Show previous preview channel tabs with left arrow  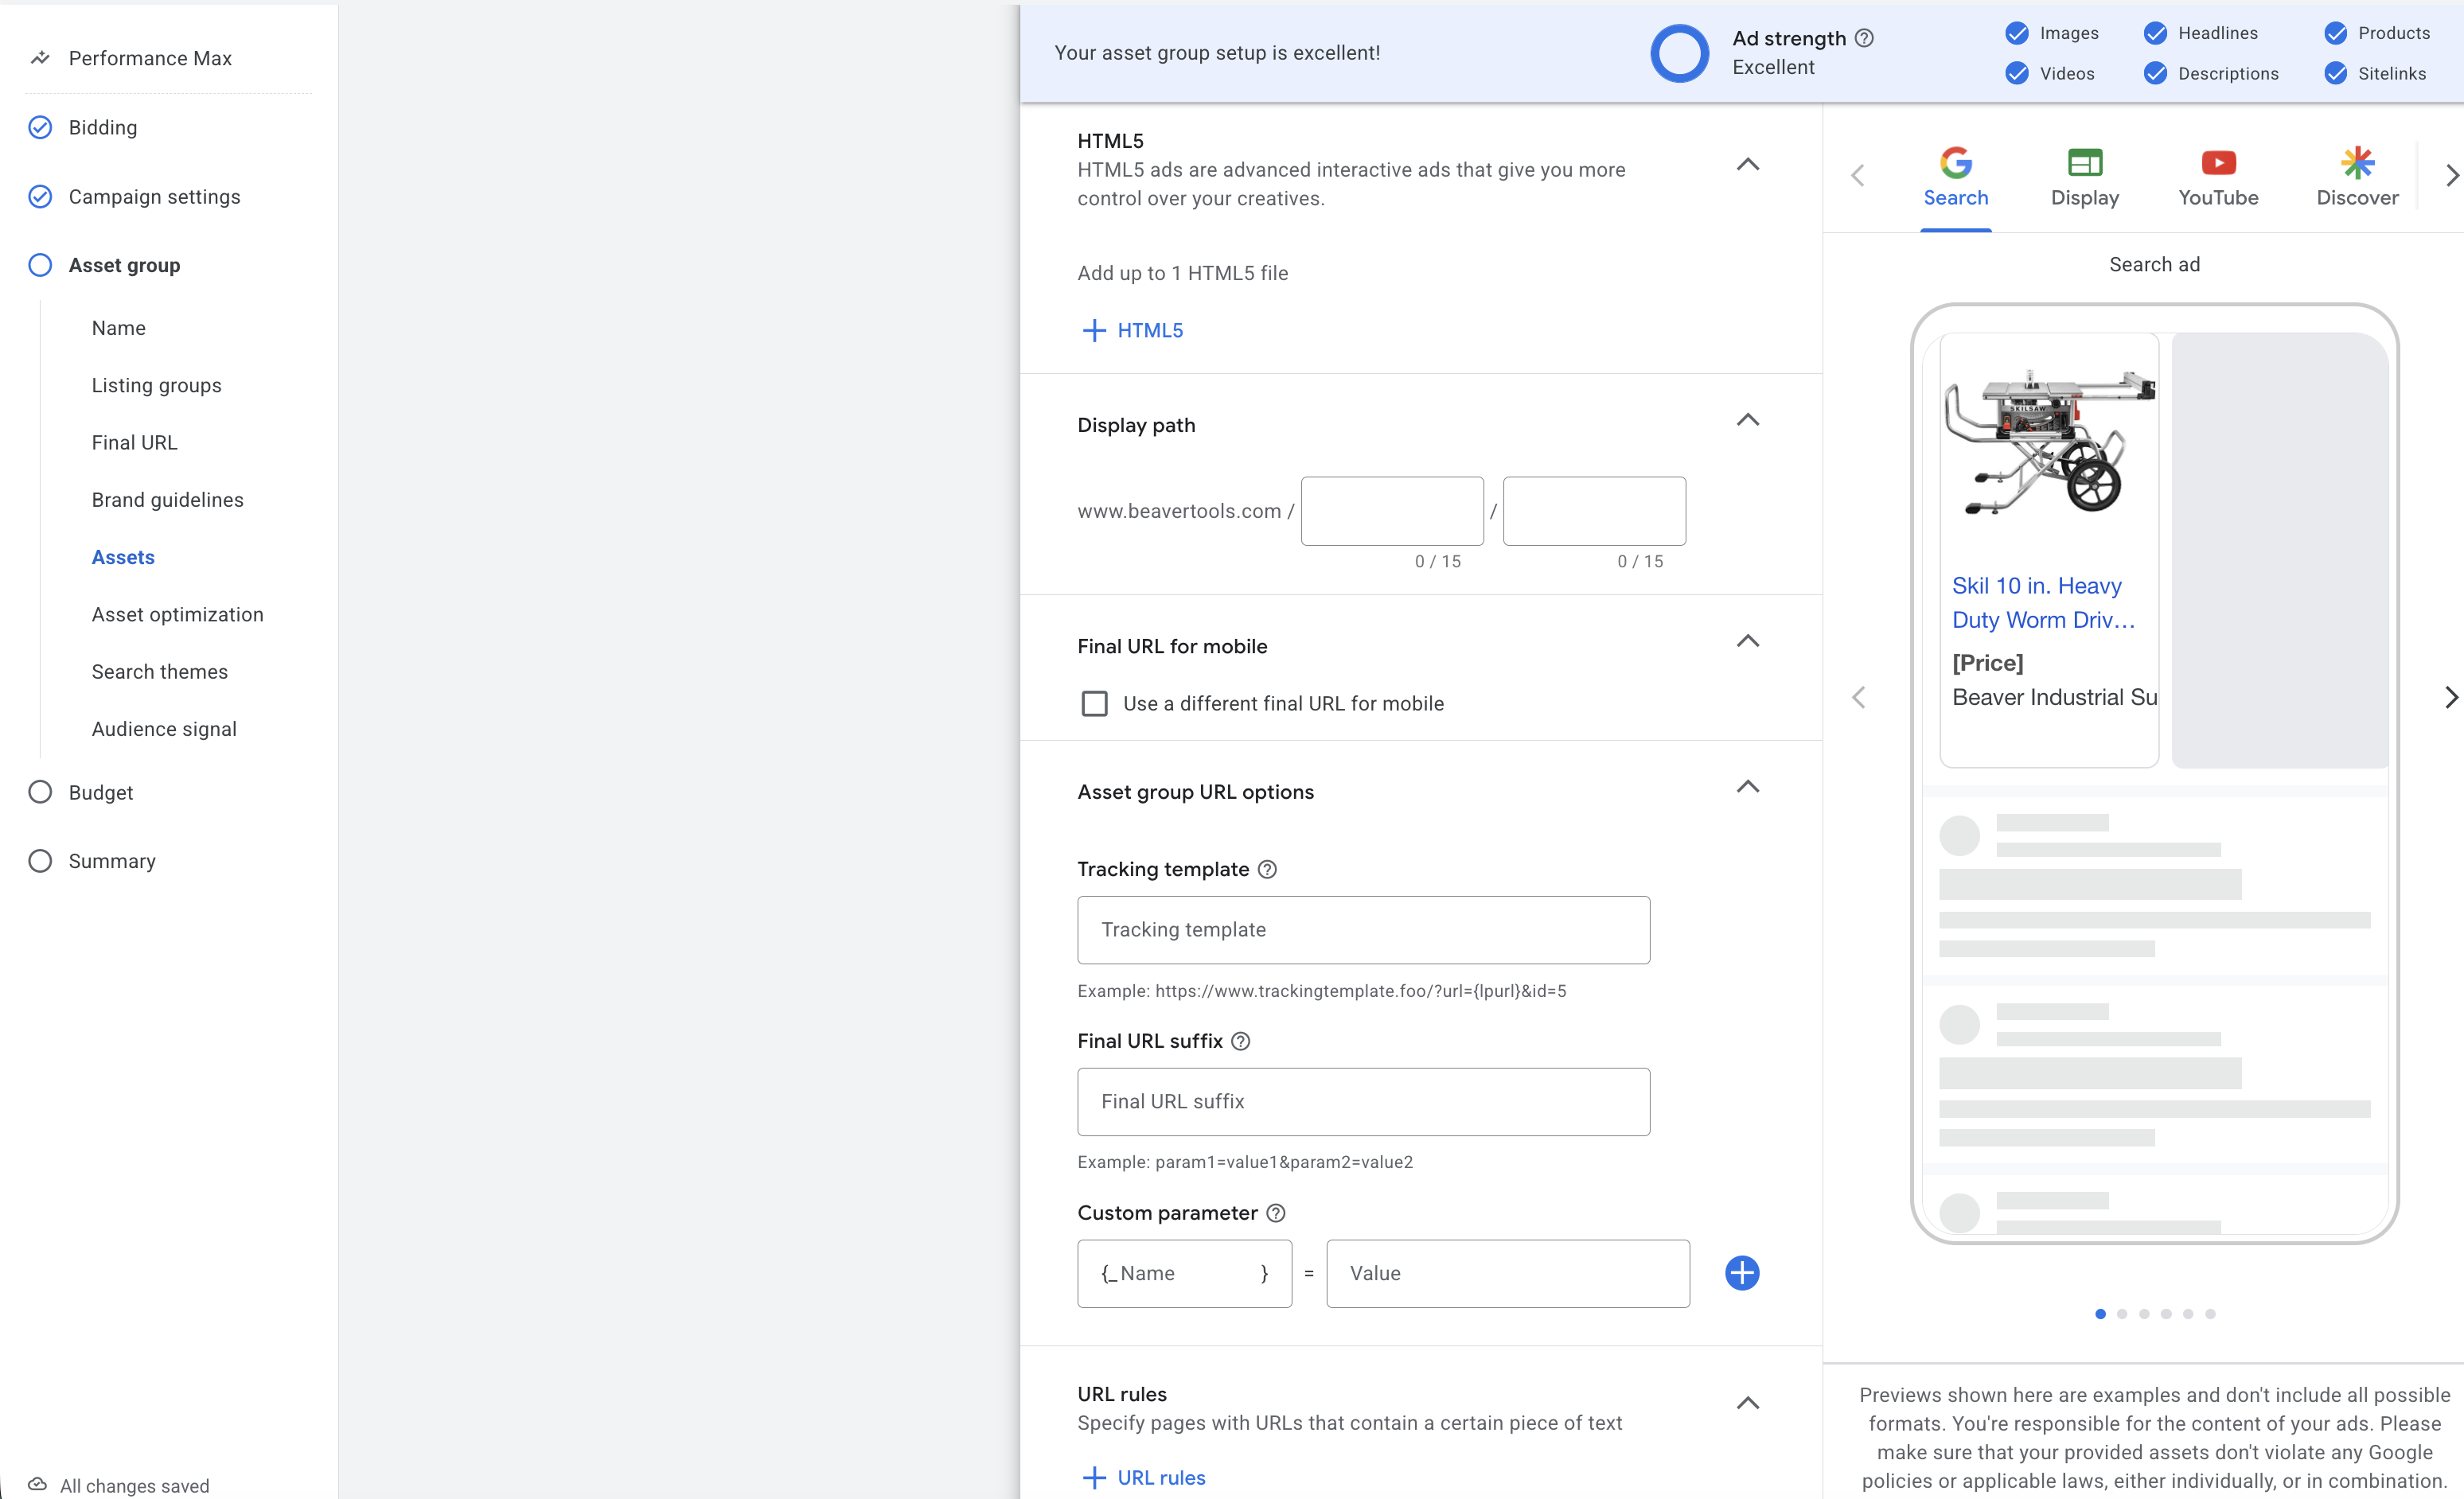(x=1858, y=176)
